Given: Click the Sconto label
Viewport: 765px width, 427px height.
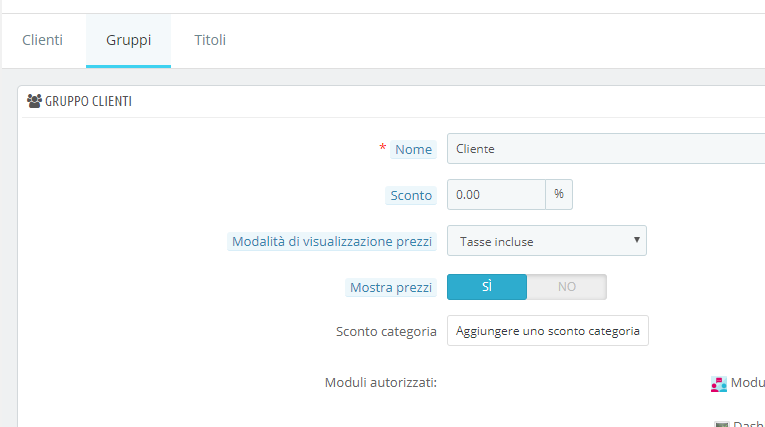Looking at the screenshot, I should click(411, 195).
